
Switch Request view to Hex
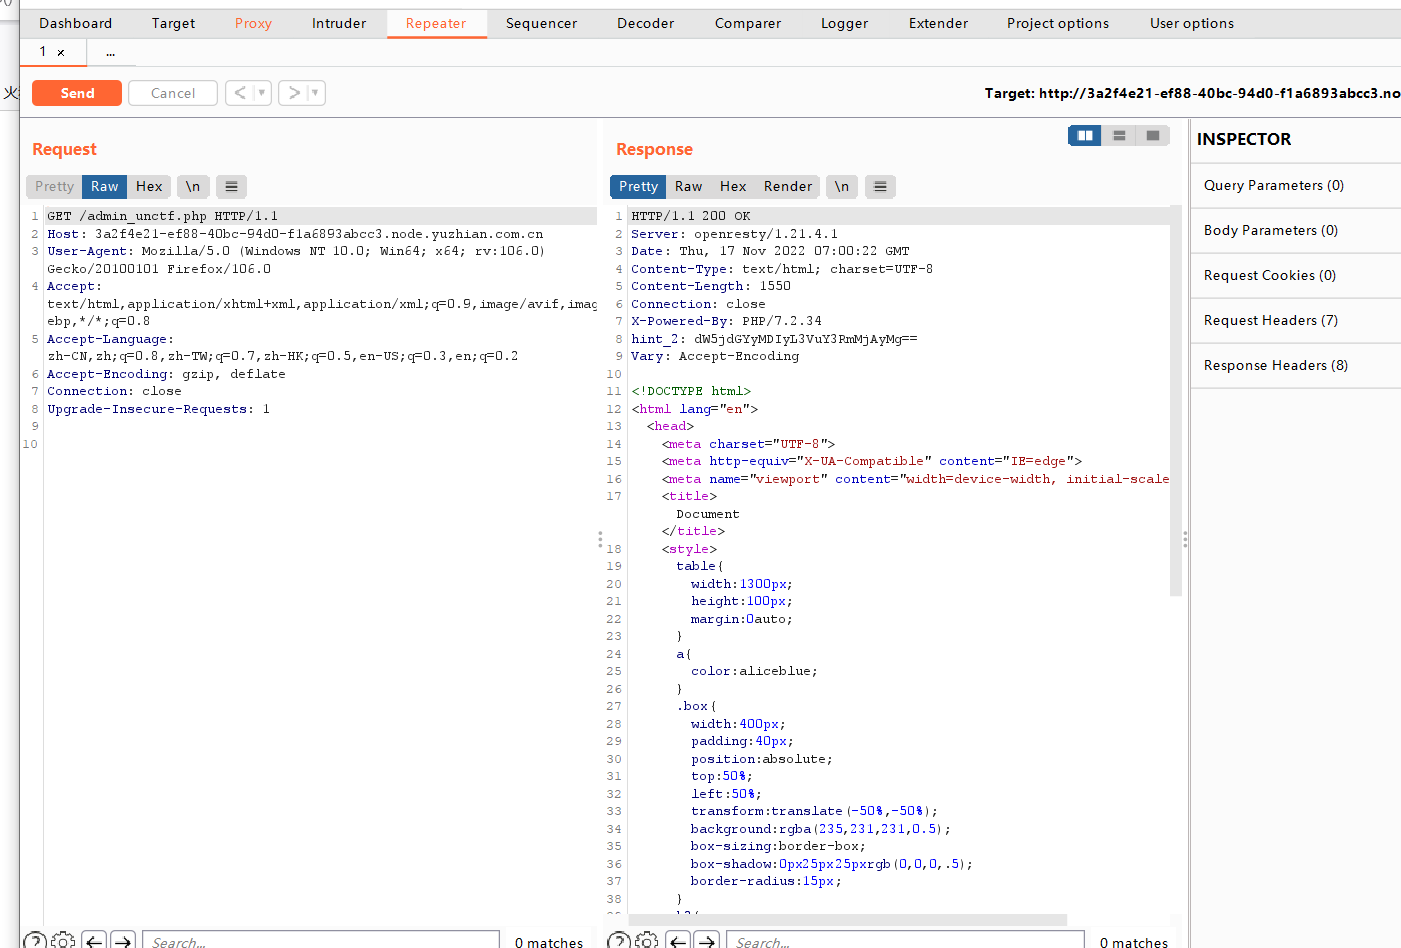point(149,186)
